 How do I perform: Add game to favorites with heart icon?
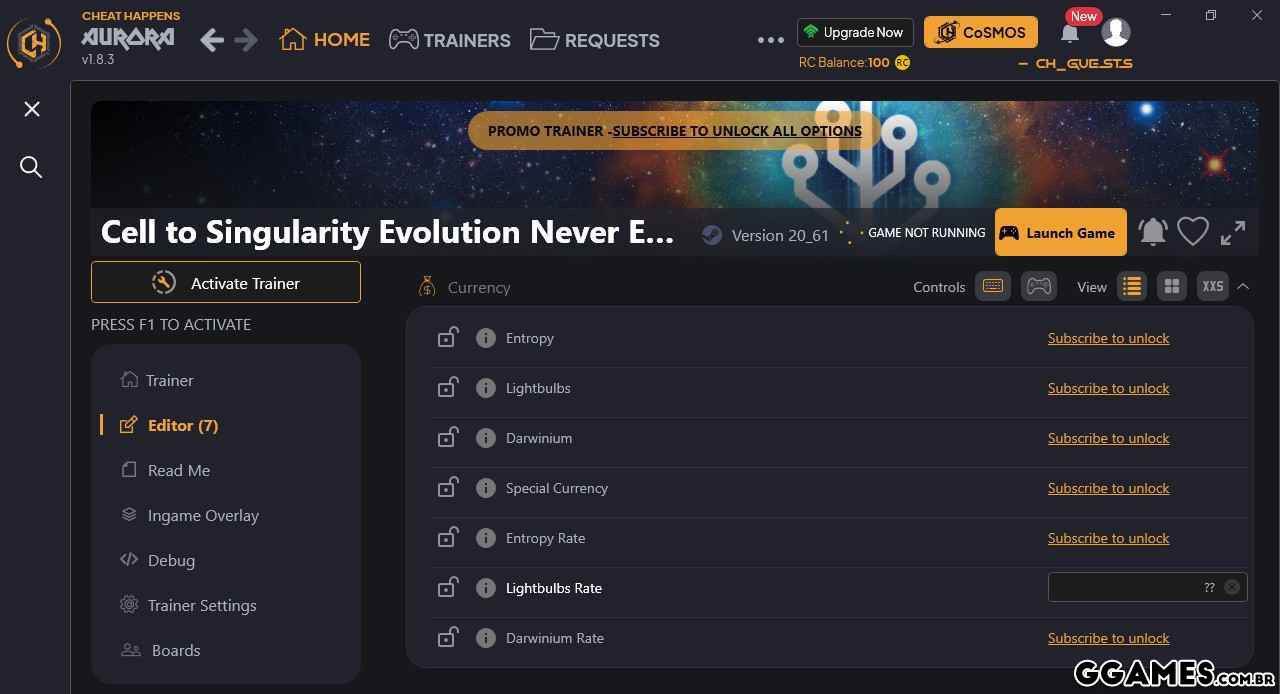pos(1193,232)
